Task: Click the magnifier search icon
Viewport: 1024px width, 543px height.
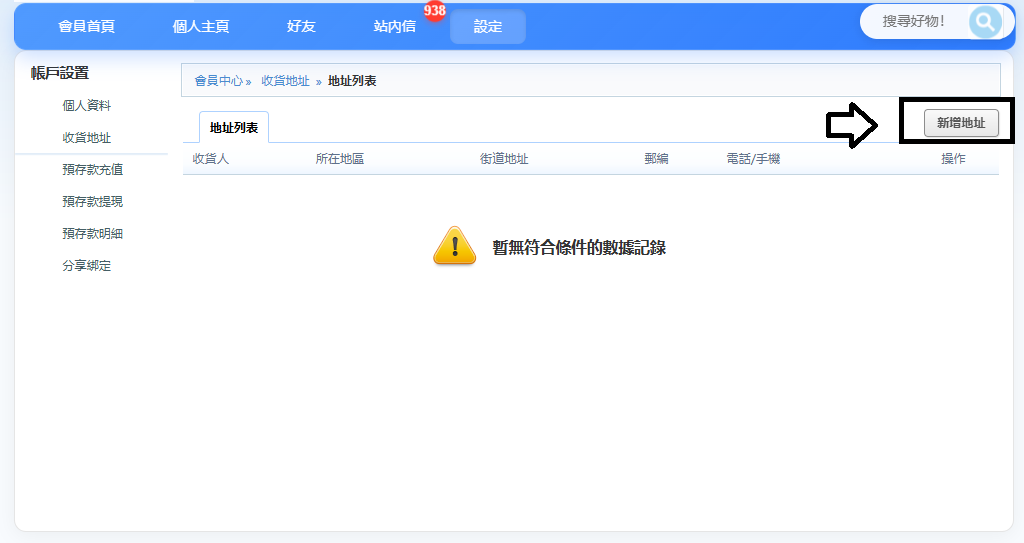Action: 984,22
